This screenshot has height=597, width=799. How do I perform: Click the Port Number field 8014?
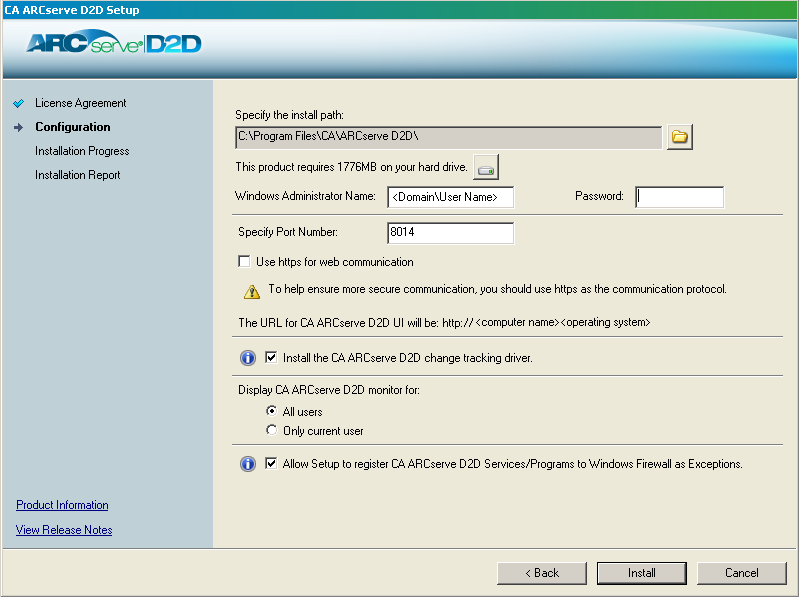click(450, 233)
